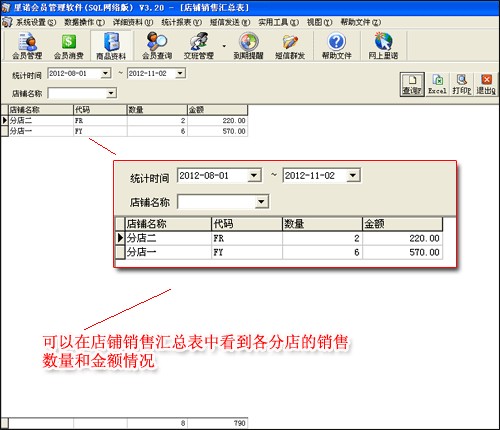Open the 店铺名称 combo box dropdown
The height and width of the screenshot is (430, 500).
click(x=111, y=93)
